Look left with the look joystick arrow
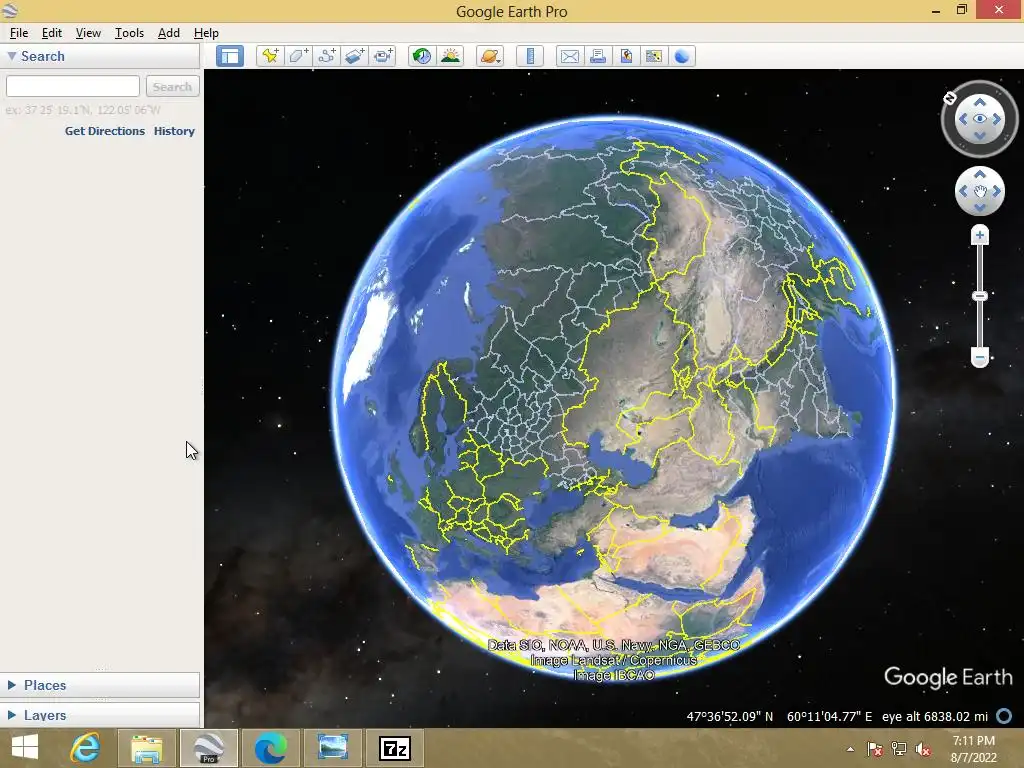Screen dimensions: 1024x768 click(963, 119)
